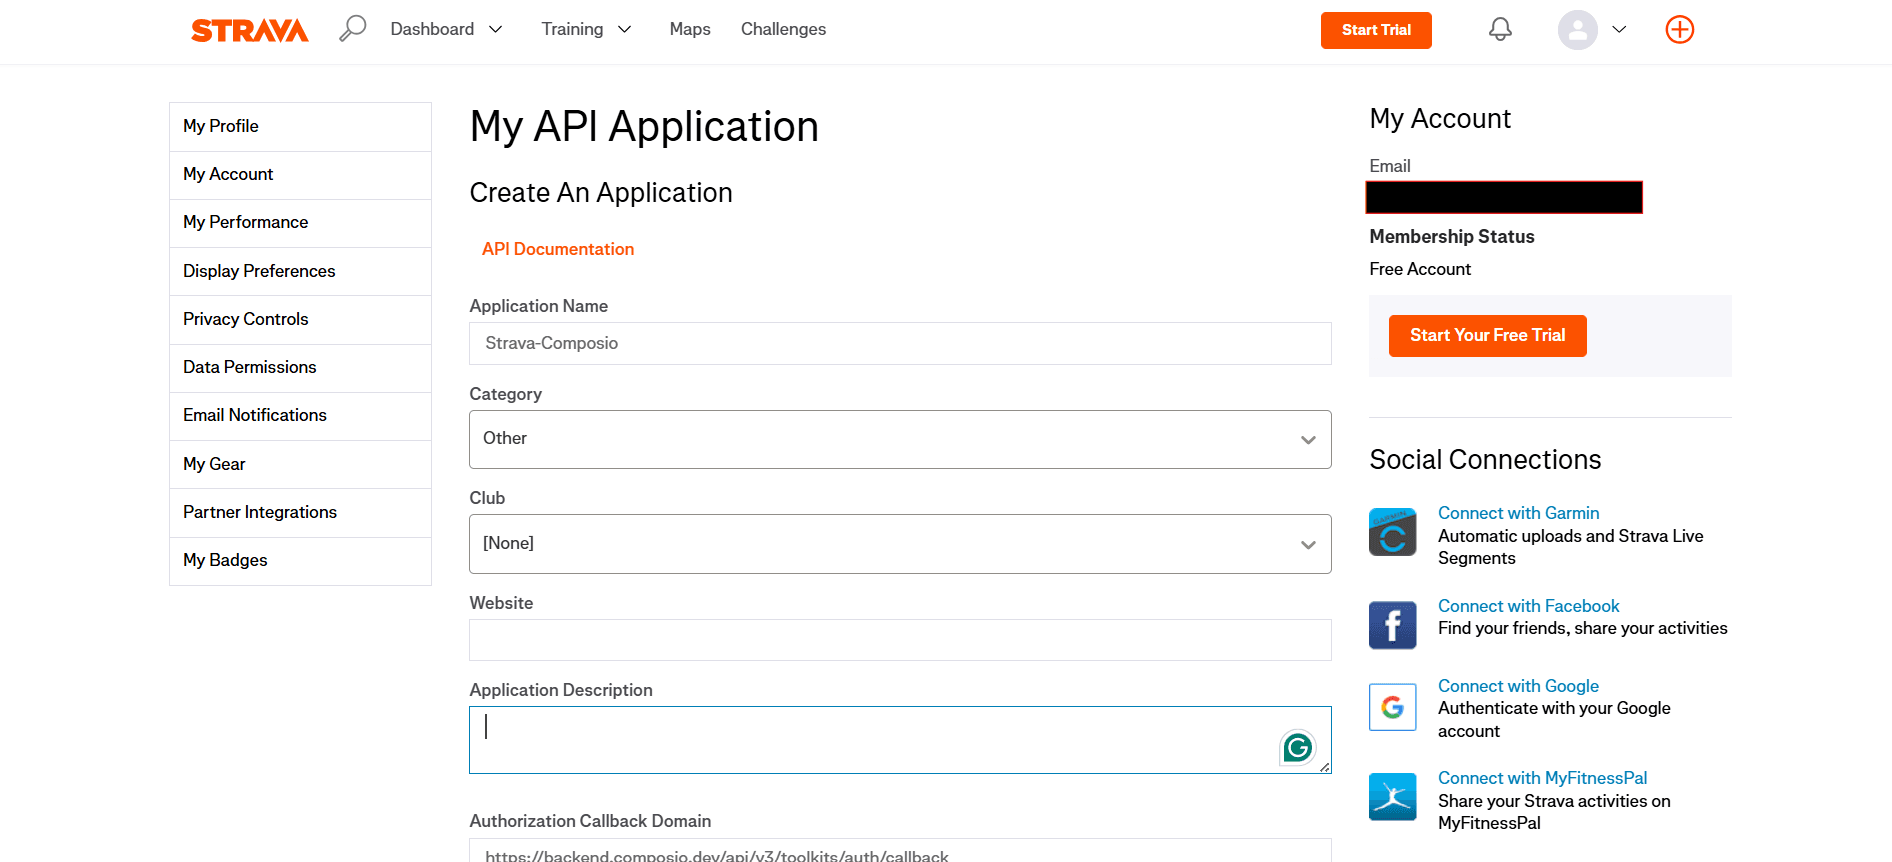This screenshot has height=862, width=1892.
Task: Click the profile avatar icon
Action: [1577, 30]
